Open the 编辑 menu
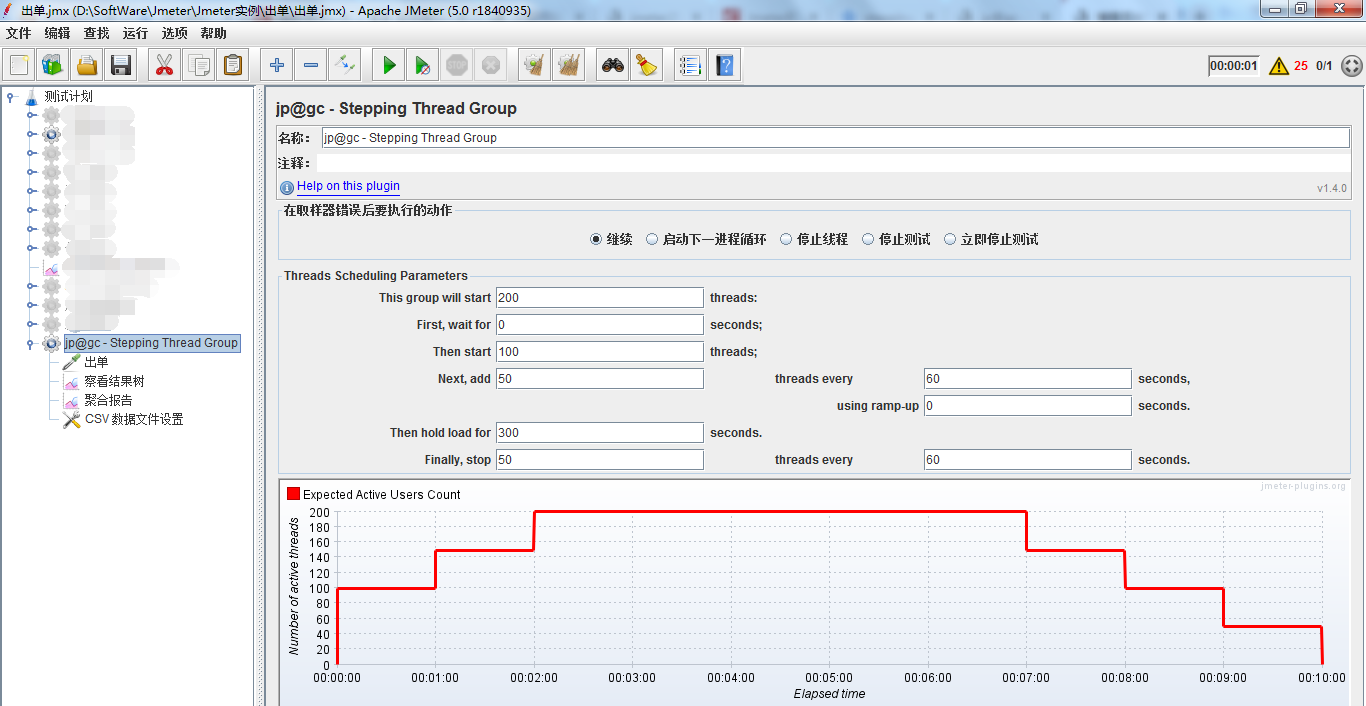This screenshot has height=706, width=1366. pos(57,33)
